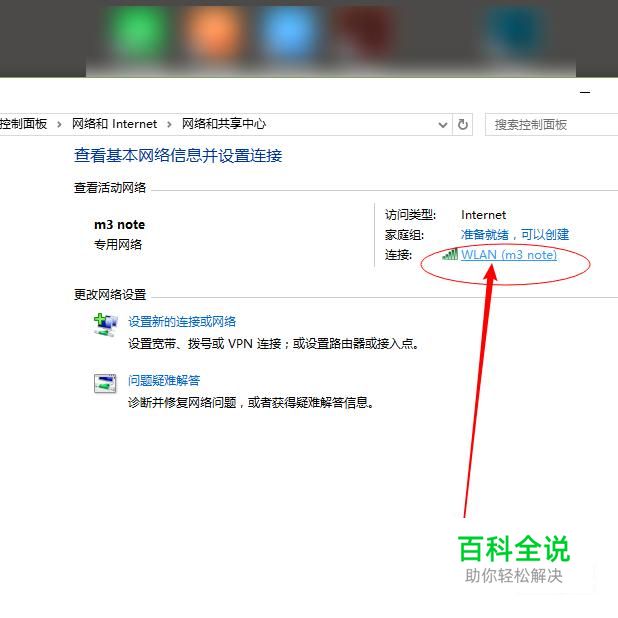Go to 控制面板 in breadcrumb
The height and width of the screenshot is (618, 618).
[x=23, y=124]
